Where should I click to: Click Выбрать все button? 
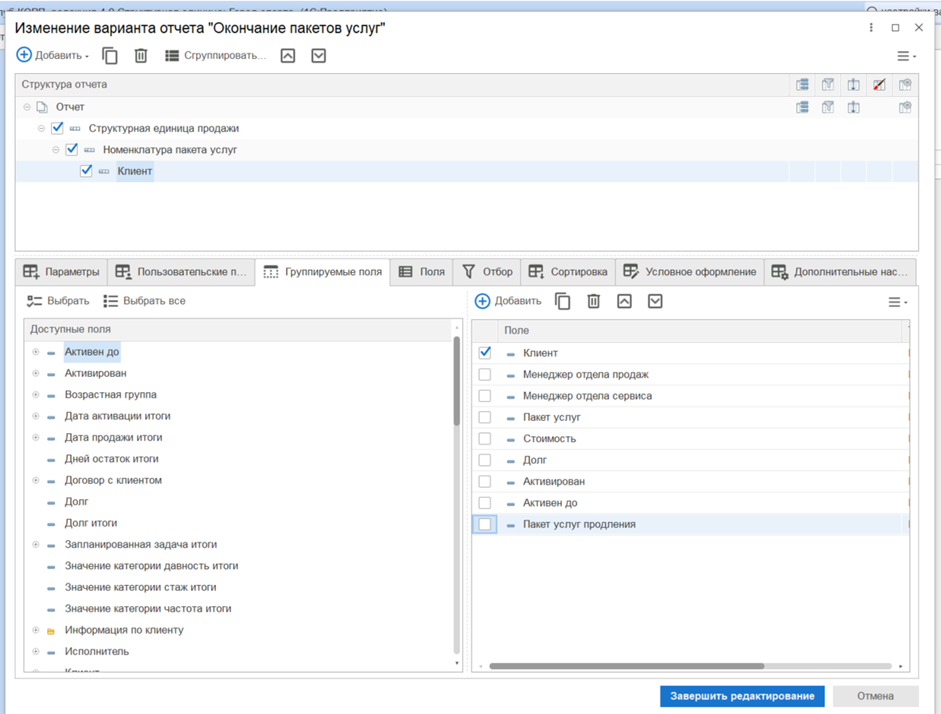coord(144,301)
